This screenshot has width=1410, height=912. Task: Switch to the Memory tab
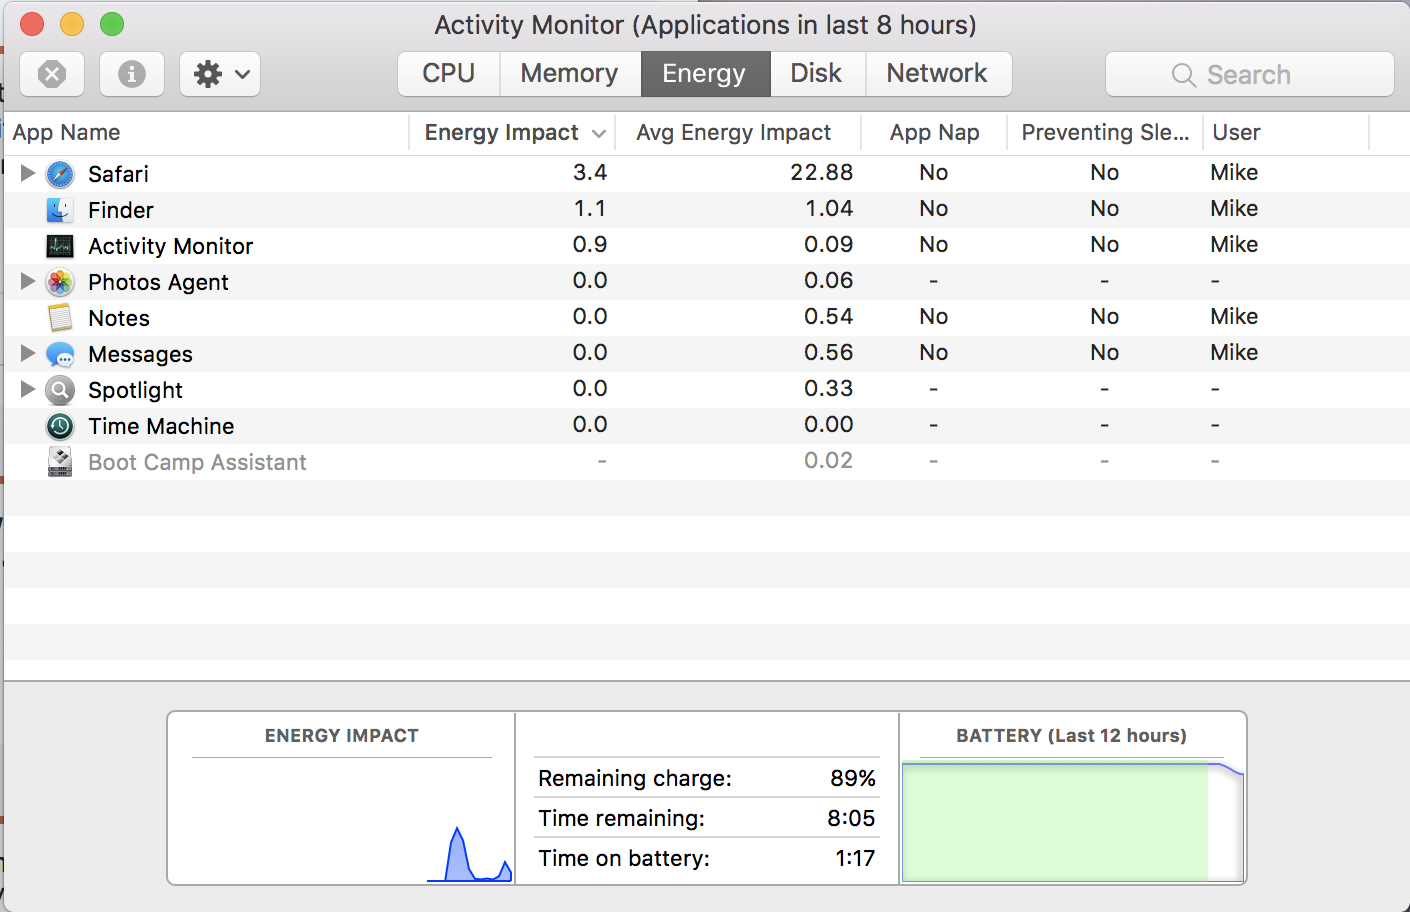(569, 74)
